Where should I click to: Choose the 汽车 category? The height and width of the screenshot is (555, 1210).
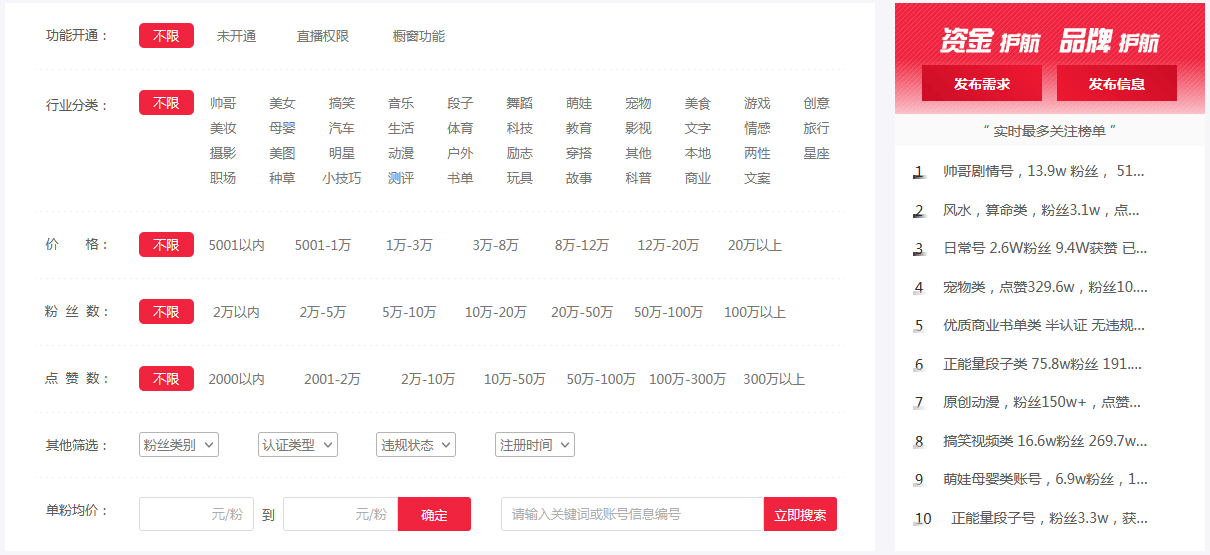[342, 128]
